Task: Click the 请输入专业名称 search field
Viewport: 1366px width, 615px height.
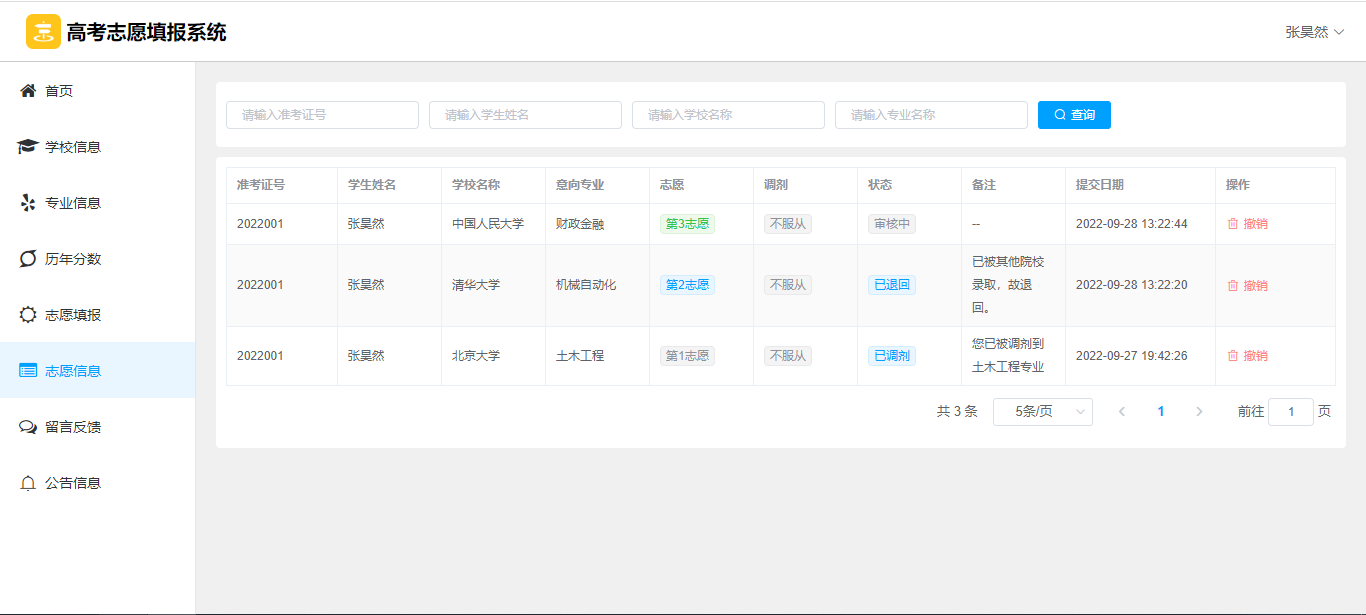Action: pos(931,115)
